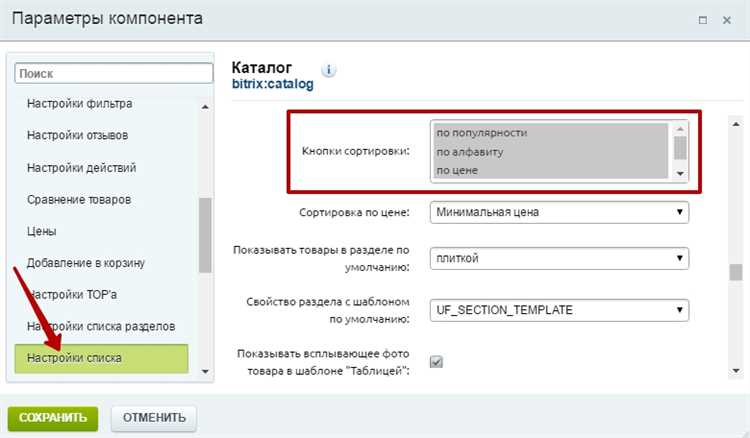Maximize the Параметры компонента dialog

703,20
